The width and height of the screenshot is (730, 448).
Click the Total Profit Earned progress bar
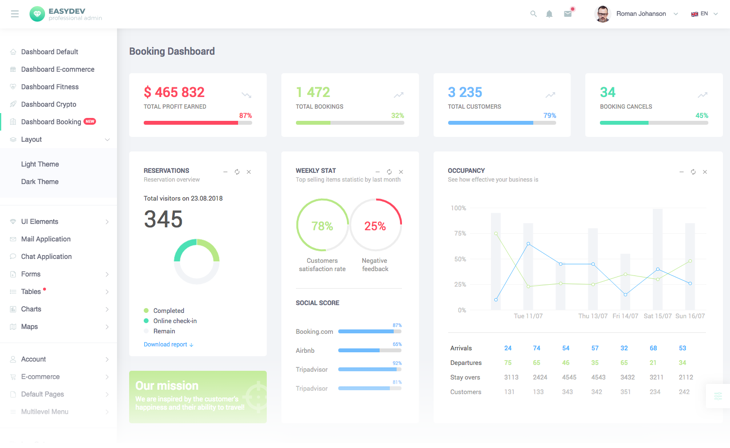pos(198,123)
